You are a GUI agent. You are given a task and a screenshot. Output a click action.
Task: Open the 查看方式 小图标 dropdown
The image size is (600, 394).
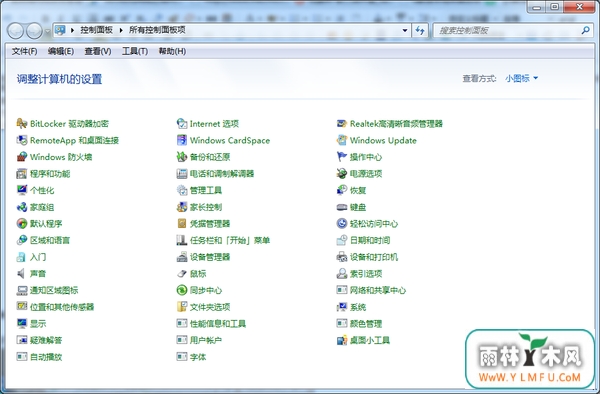tap(522, 78)
